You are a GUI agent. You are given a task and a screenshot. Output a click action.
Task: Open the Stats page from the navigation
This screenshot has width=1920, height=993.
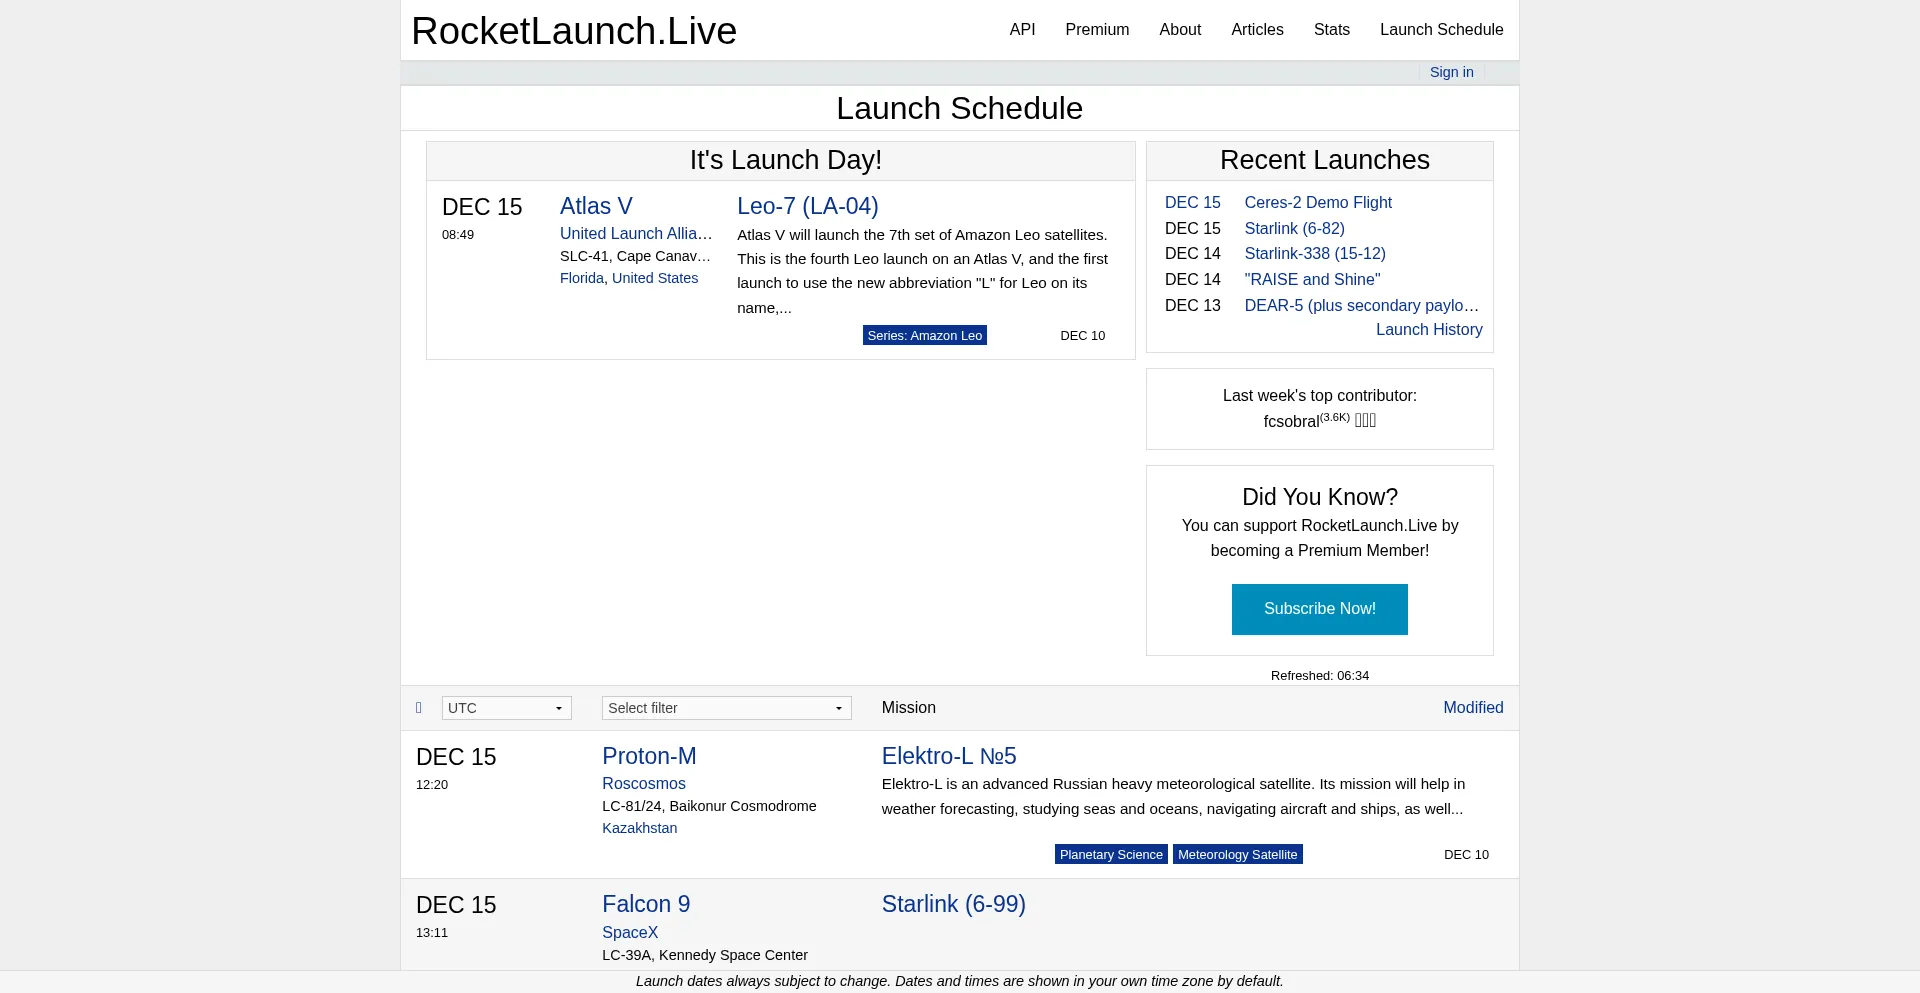[x=1331, y=29]
